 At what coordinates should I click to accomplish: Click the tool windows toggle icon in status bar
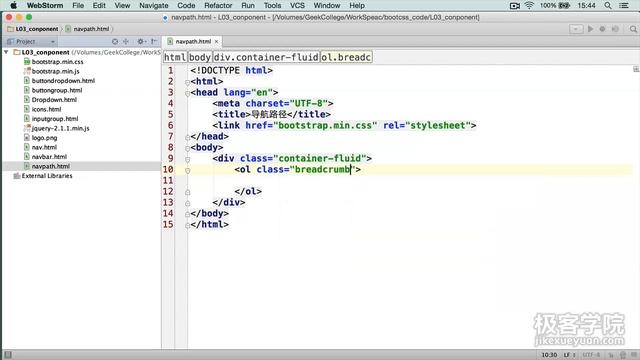coord(8,355)
